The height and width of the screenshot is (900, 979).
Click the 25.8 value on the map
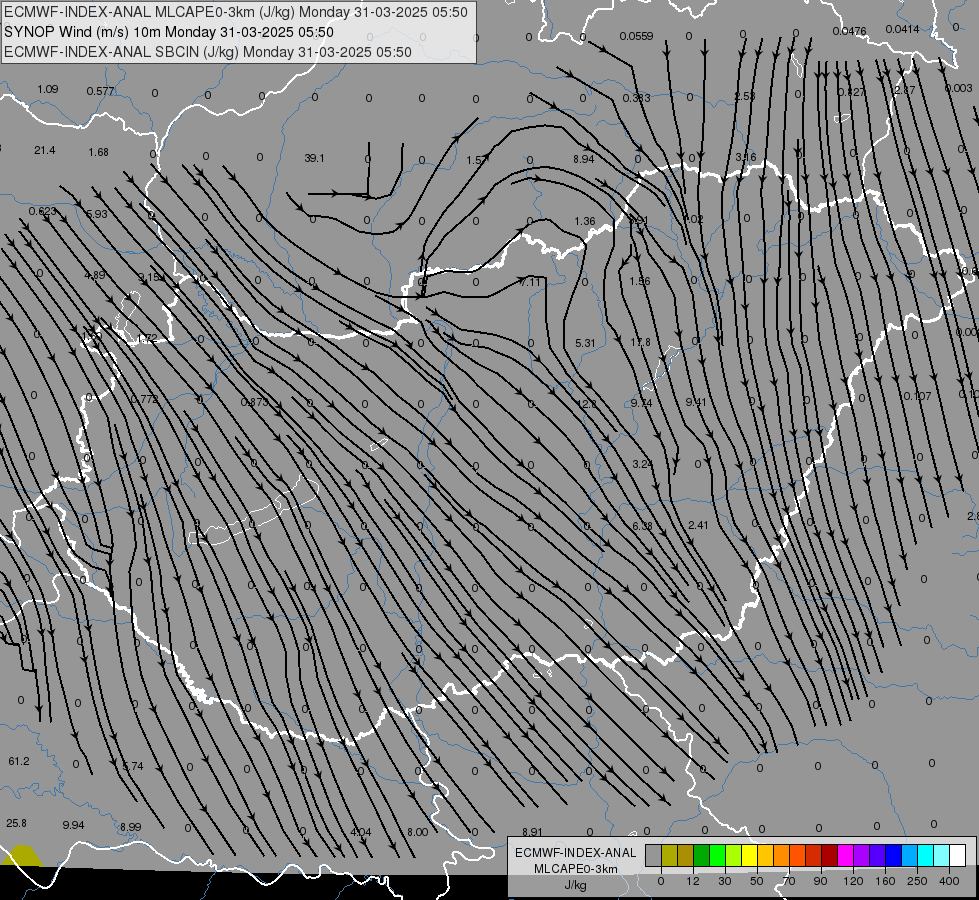click(16, 823)
